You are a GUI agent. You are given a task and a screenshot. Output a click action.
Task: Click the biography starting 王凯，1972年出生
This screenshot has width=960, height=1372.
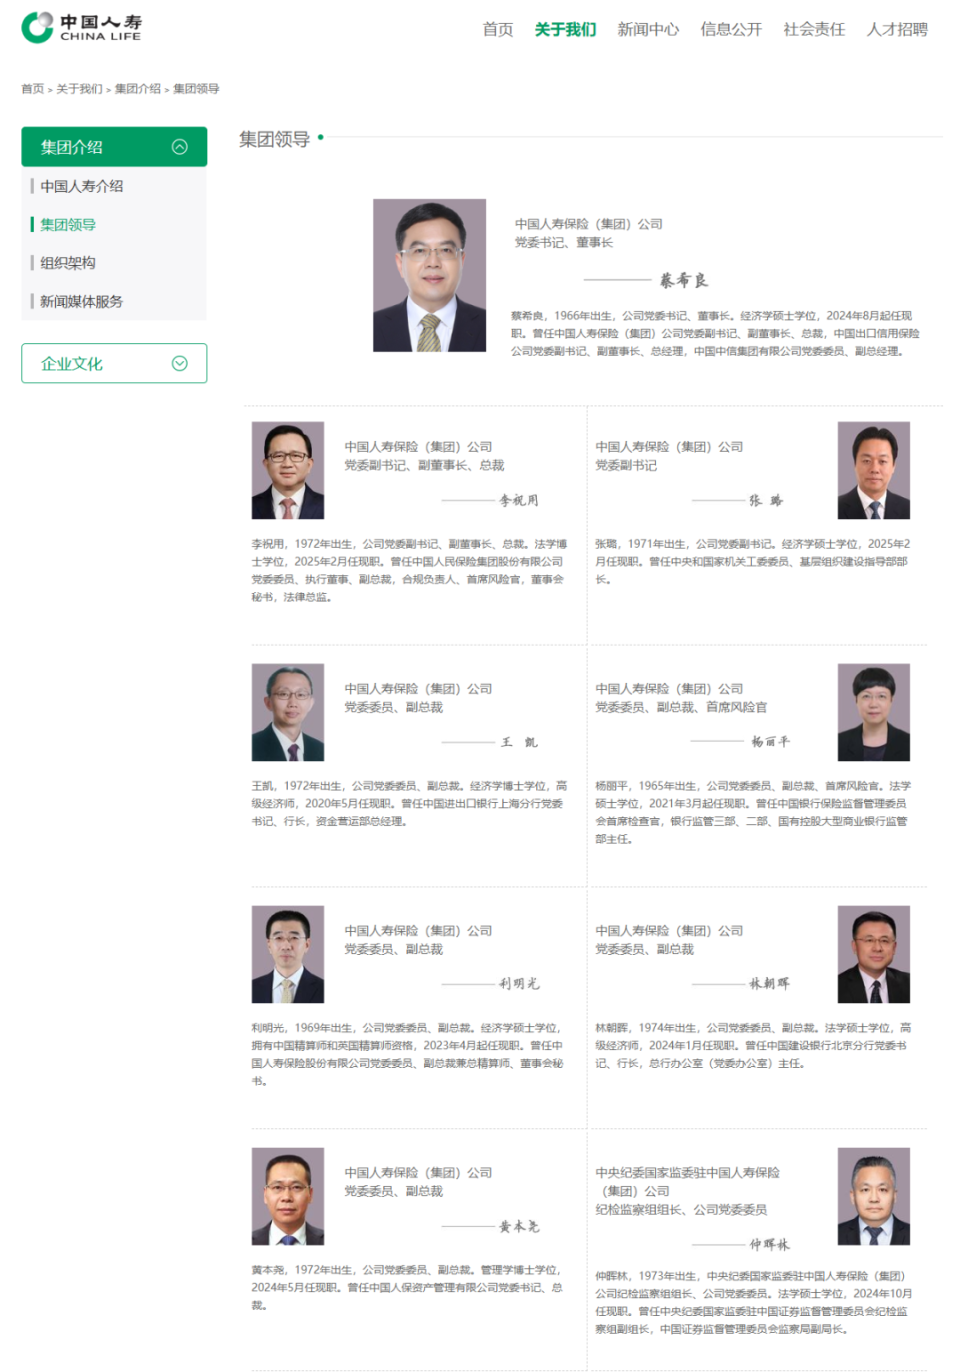pos(409,804)
